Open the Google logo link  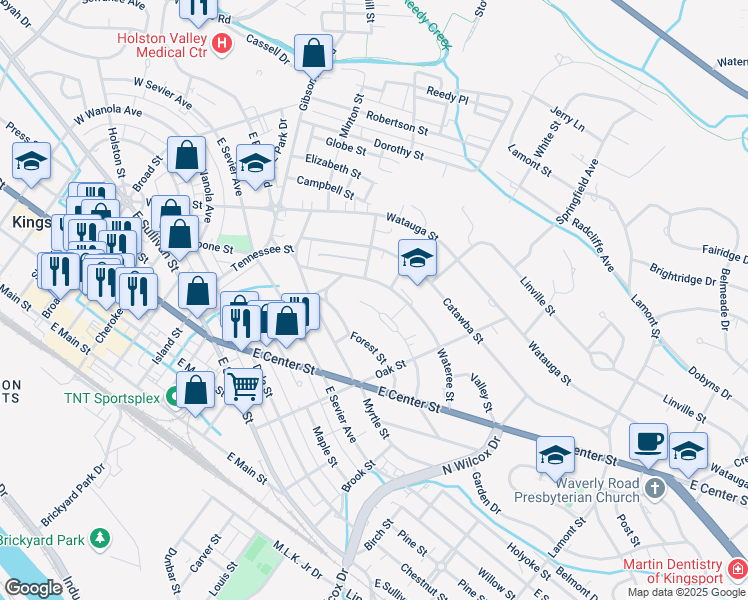(33, 588)
